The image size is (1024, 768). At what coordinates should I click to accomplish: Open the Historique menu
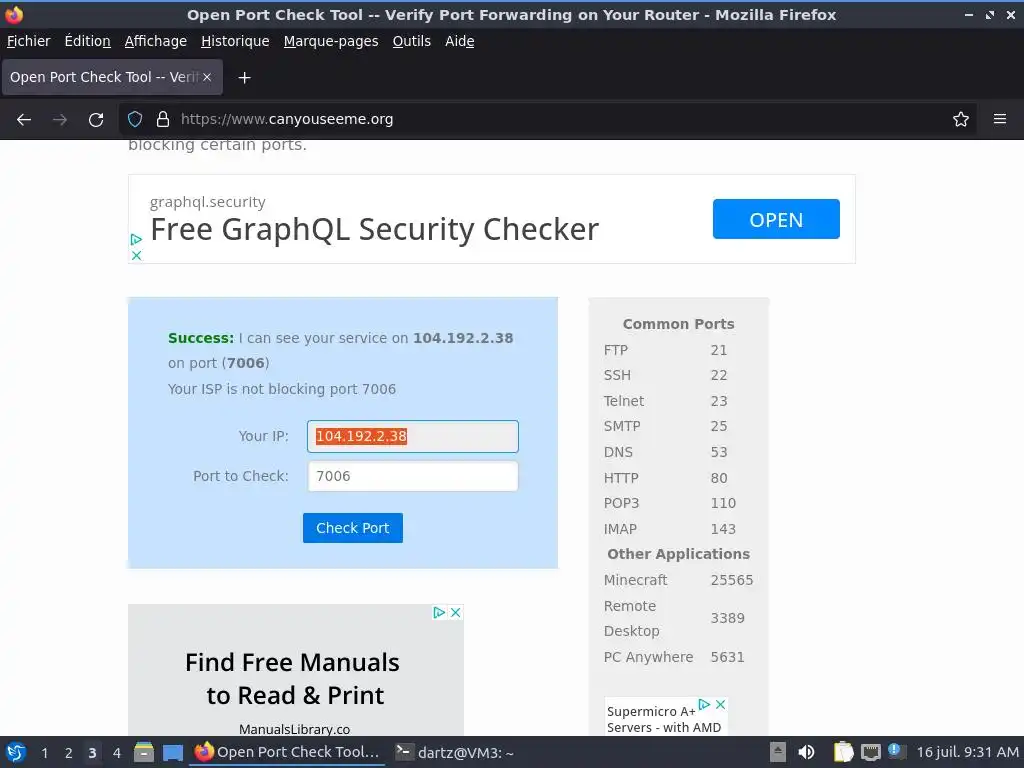pos(235,41)
